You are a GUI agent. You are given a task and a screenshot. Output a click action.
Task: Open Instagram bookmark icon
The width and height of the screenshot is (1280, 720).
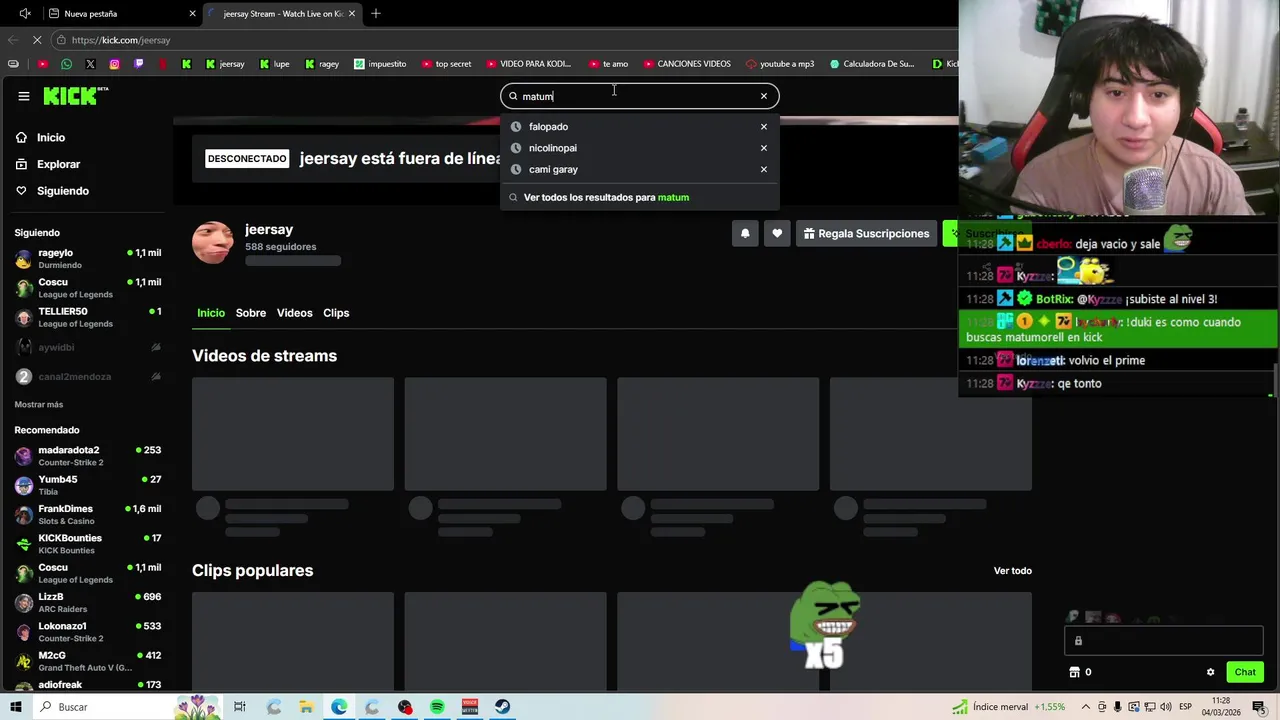pyautogui.click(x=114, y=64)
